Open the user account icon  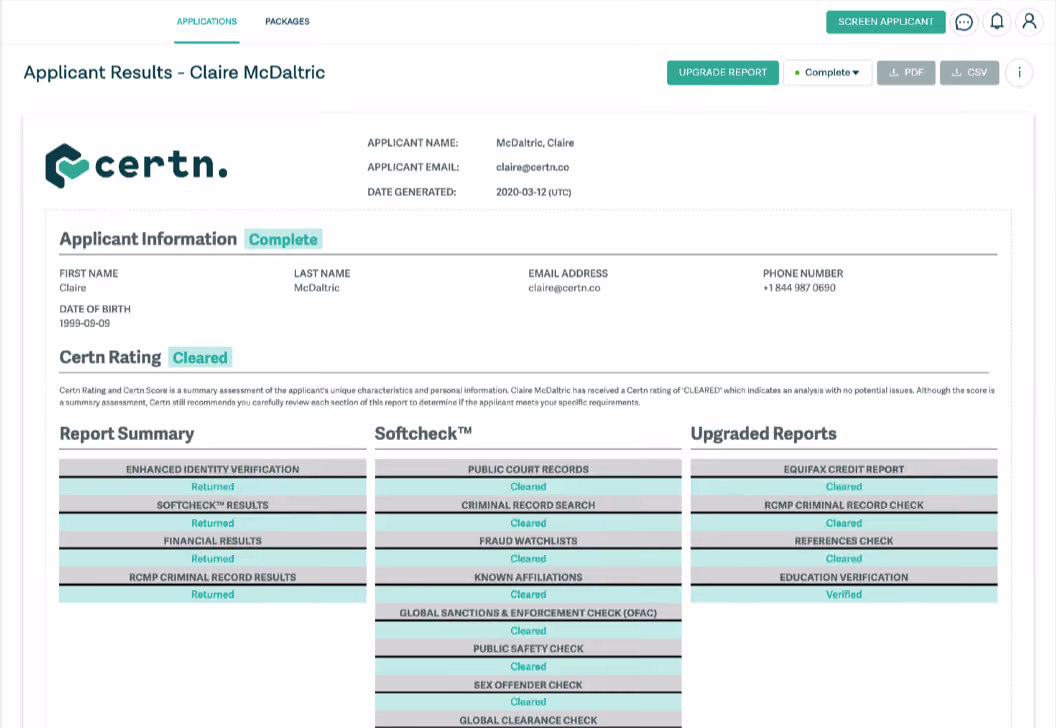[1029, 22]
